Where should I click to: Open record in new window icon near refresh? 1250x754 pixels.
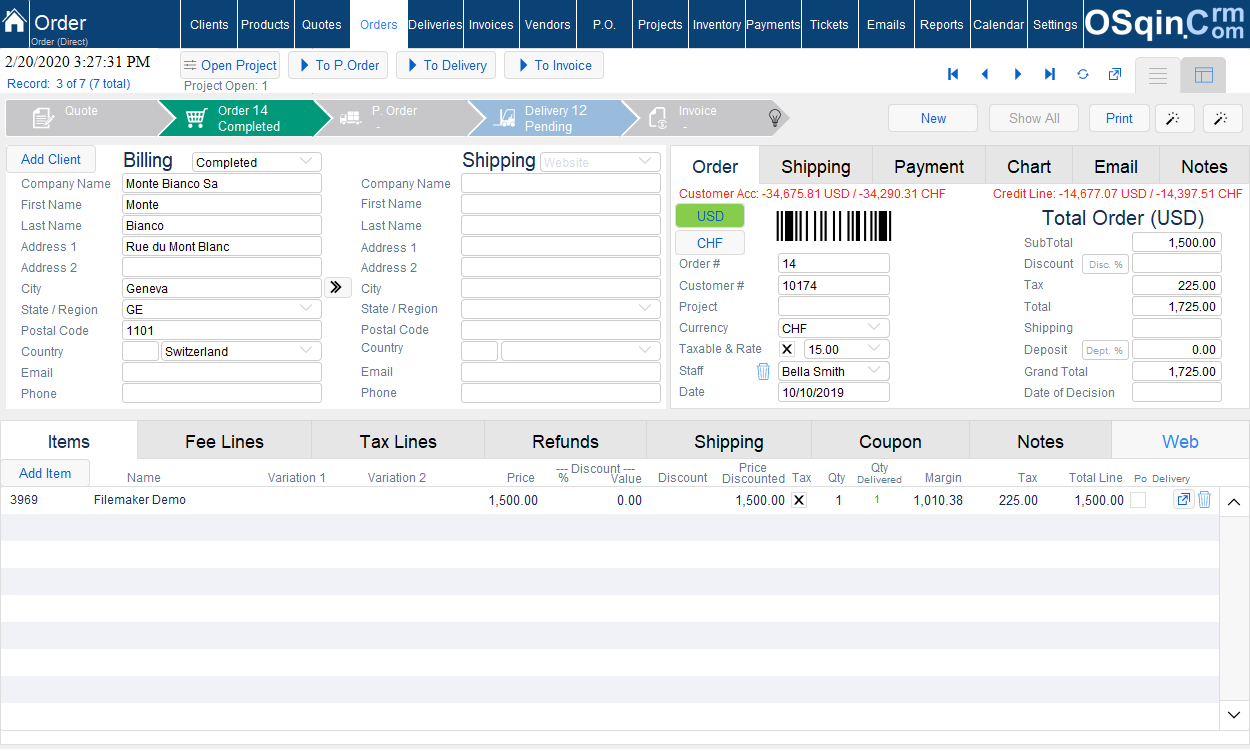click(1114, 74)
